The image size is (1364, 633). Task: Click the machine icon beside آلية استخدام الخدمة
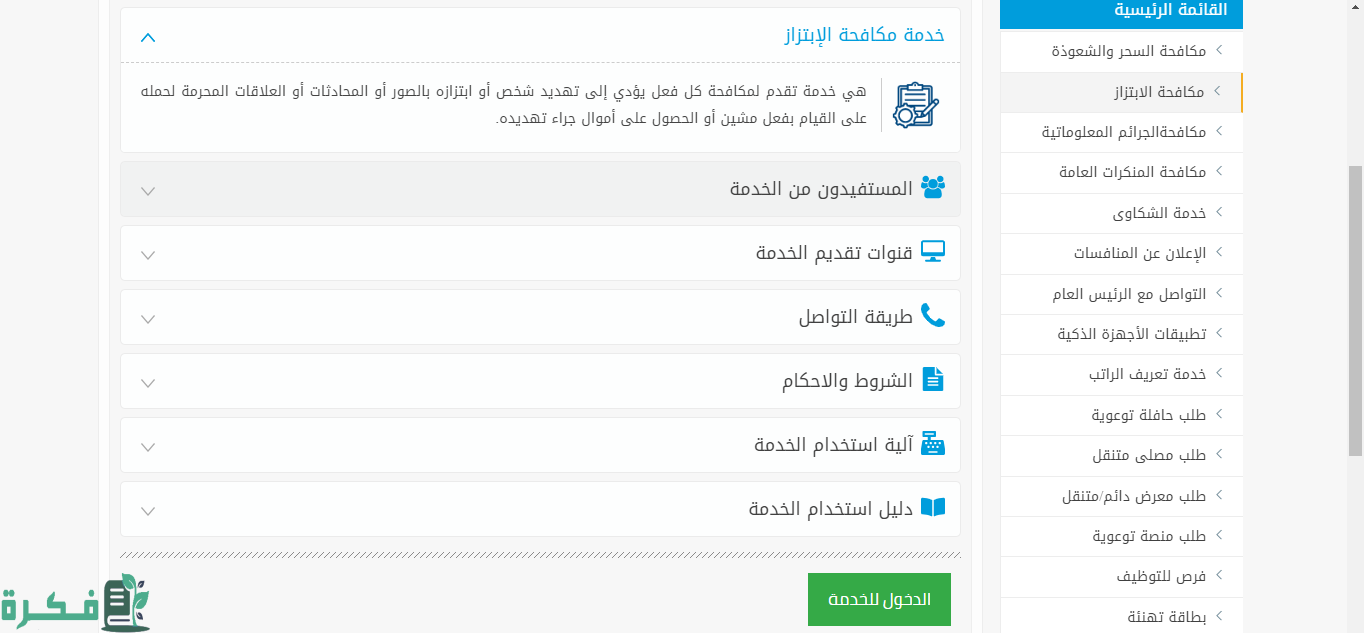pos(933,444)
